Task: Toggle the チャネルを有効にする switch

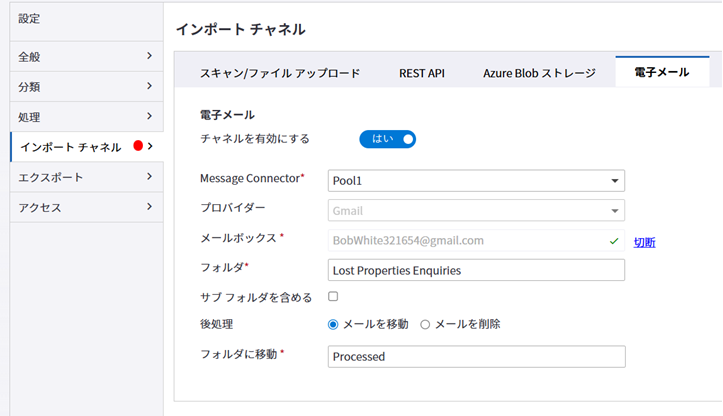Action: [x=387, y=139]
